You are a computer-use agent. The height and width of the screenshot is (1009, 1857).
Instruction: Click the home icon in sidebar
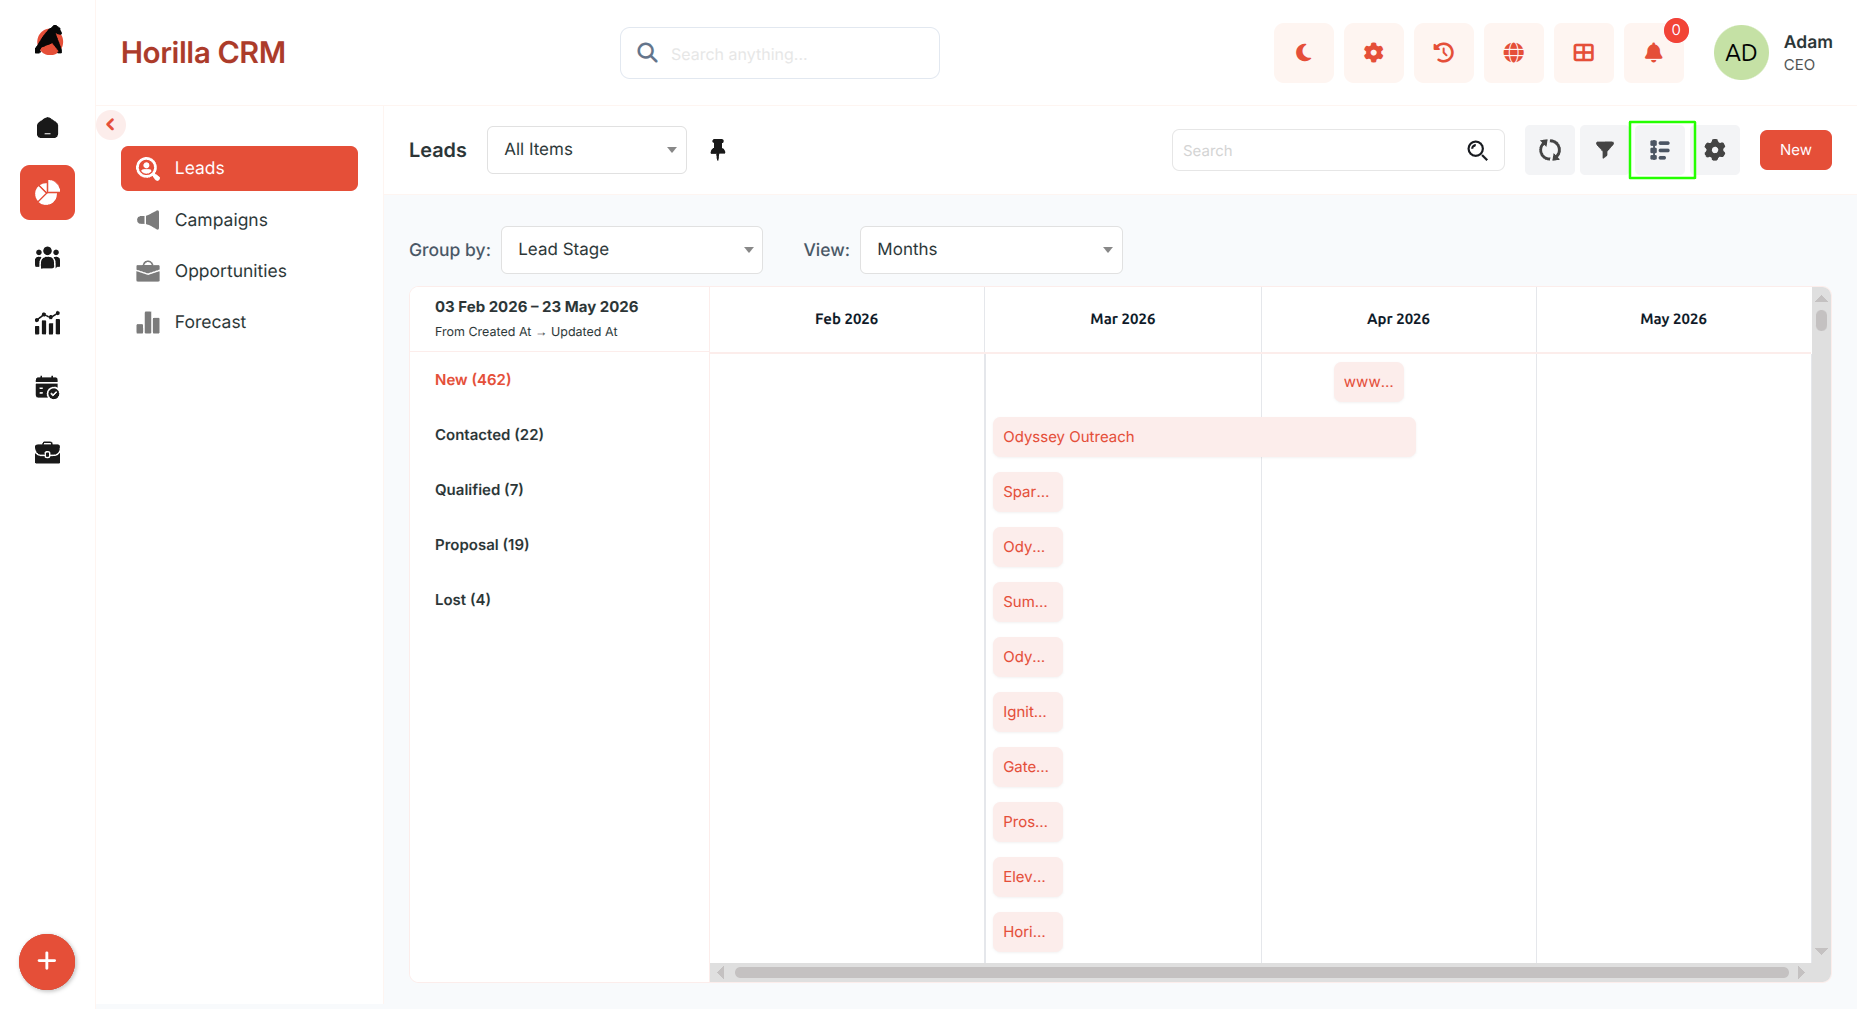47,128
